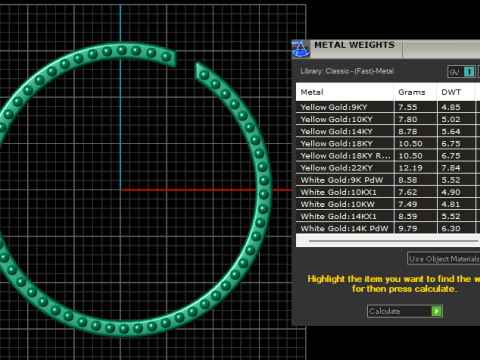Screen dimensions: 480x360
Task: Click the 4.85 DWT value
Action: [x=451, y=107]
